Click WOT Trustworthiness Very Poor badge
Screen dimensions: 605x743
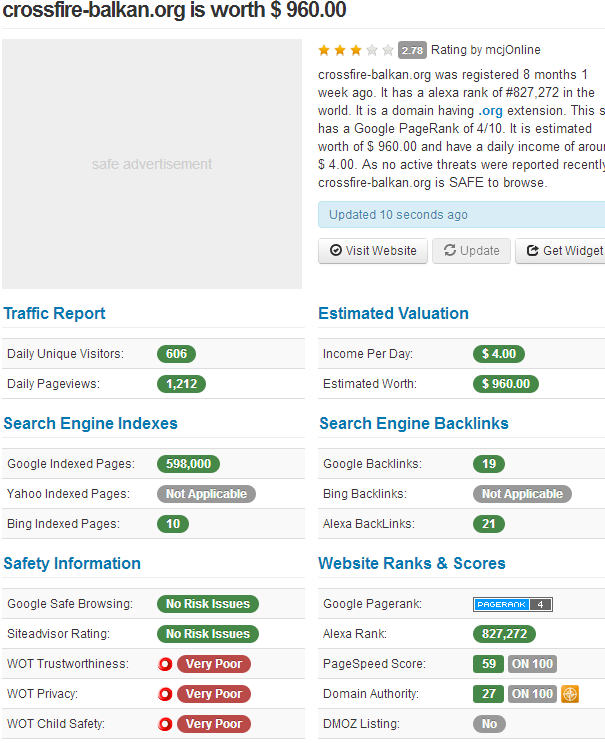(214, 664)
